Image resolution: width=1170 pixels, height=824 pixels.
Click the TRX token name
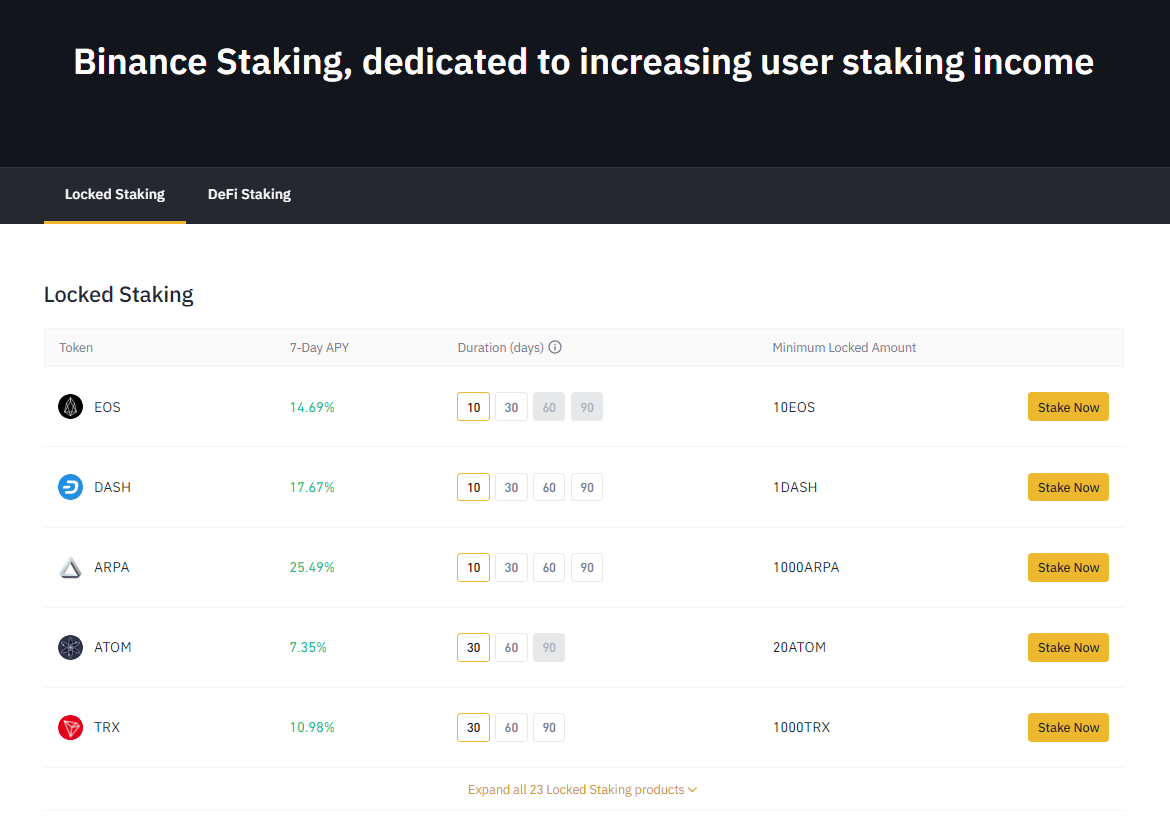(x=107, y=727)
